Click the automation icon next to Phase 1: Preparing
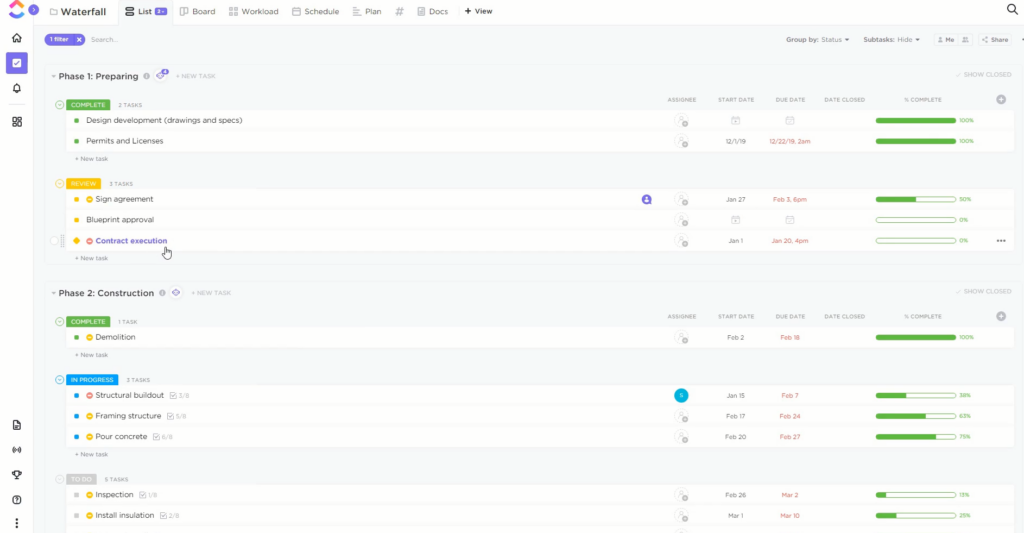 pyautogui.click(x=161, y=75)
